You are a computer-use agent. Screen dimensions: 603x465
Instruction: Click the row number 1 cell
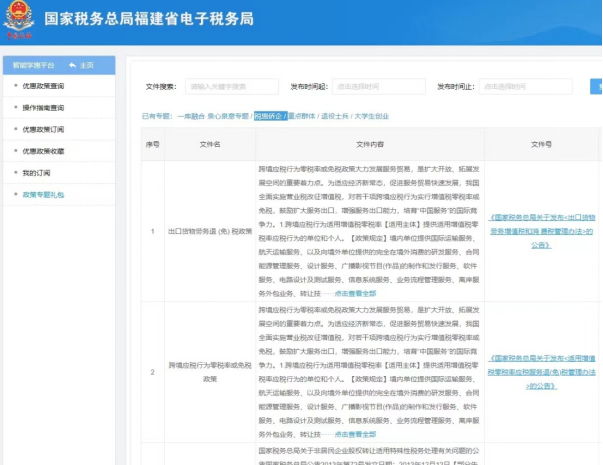153,231
